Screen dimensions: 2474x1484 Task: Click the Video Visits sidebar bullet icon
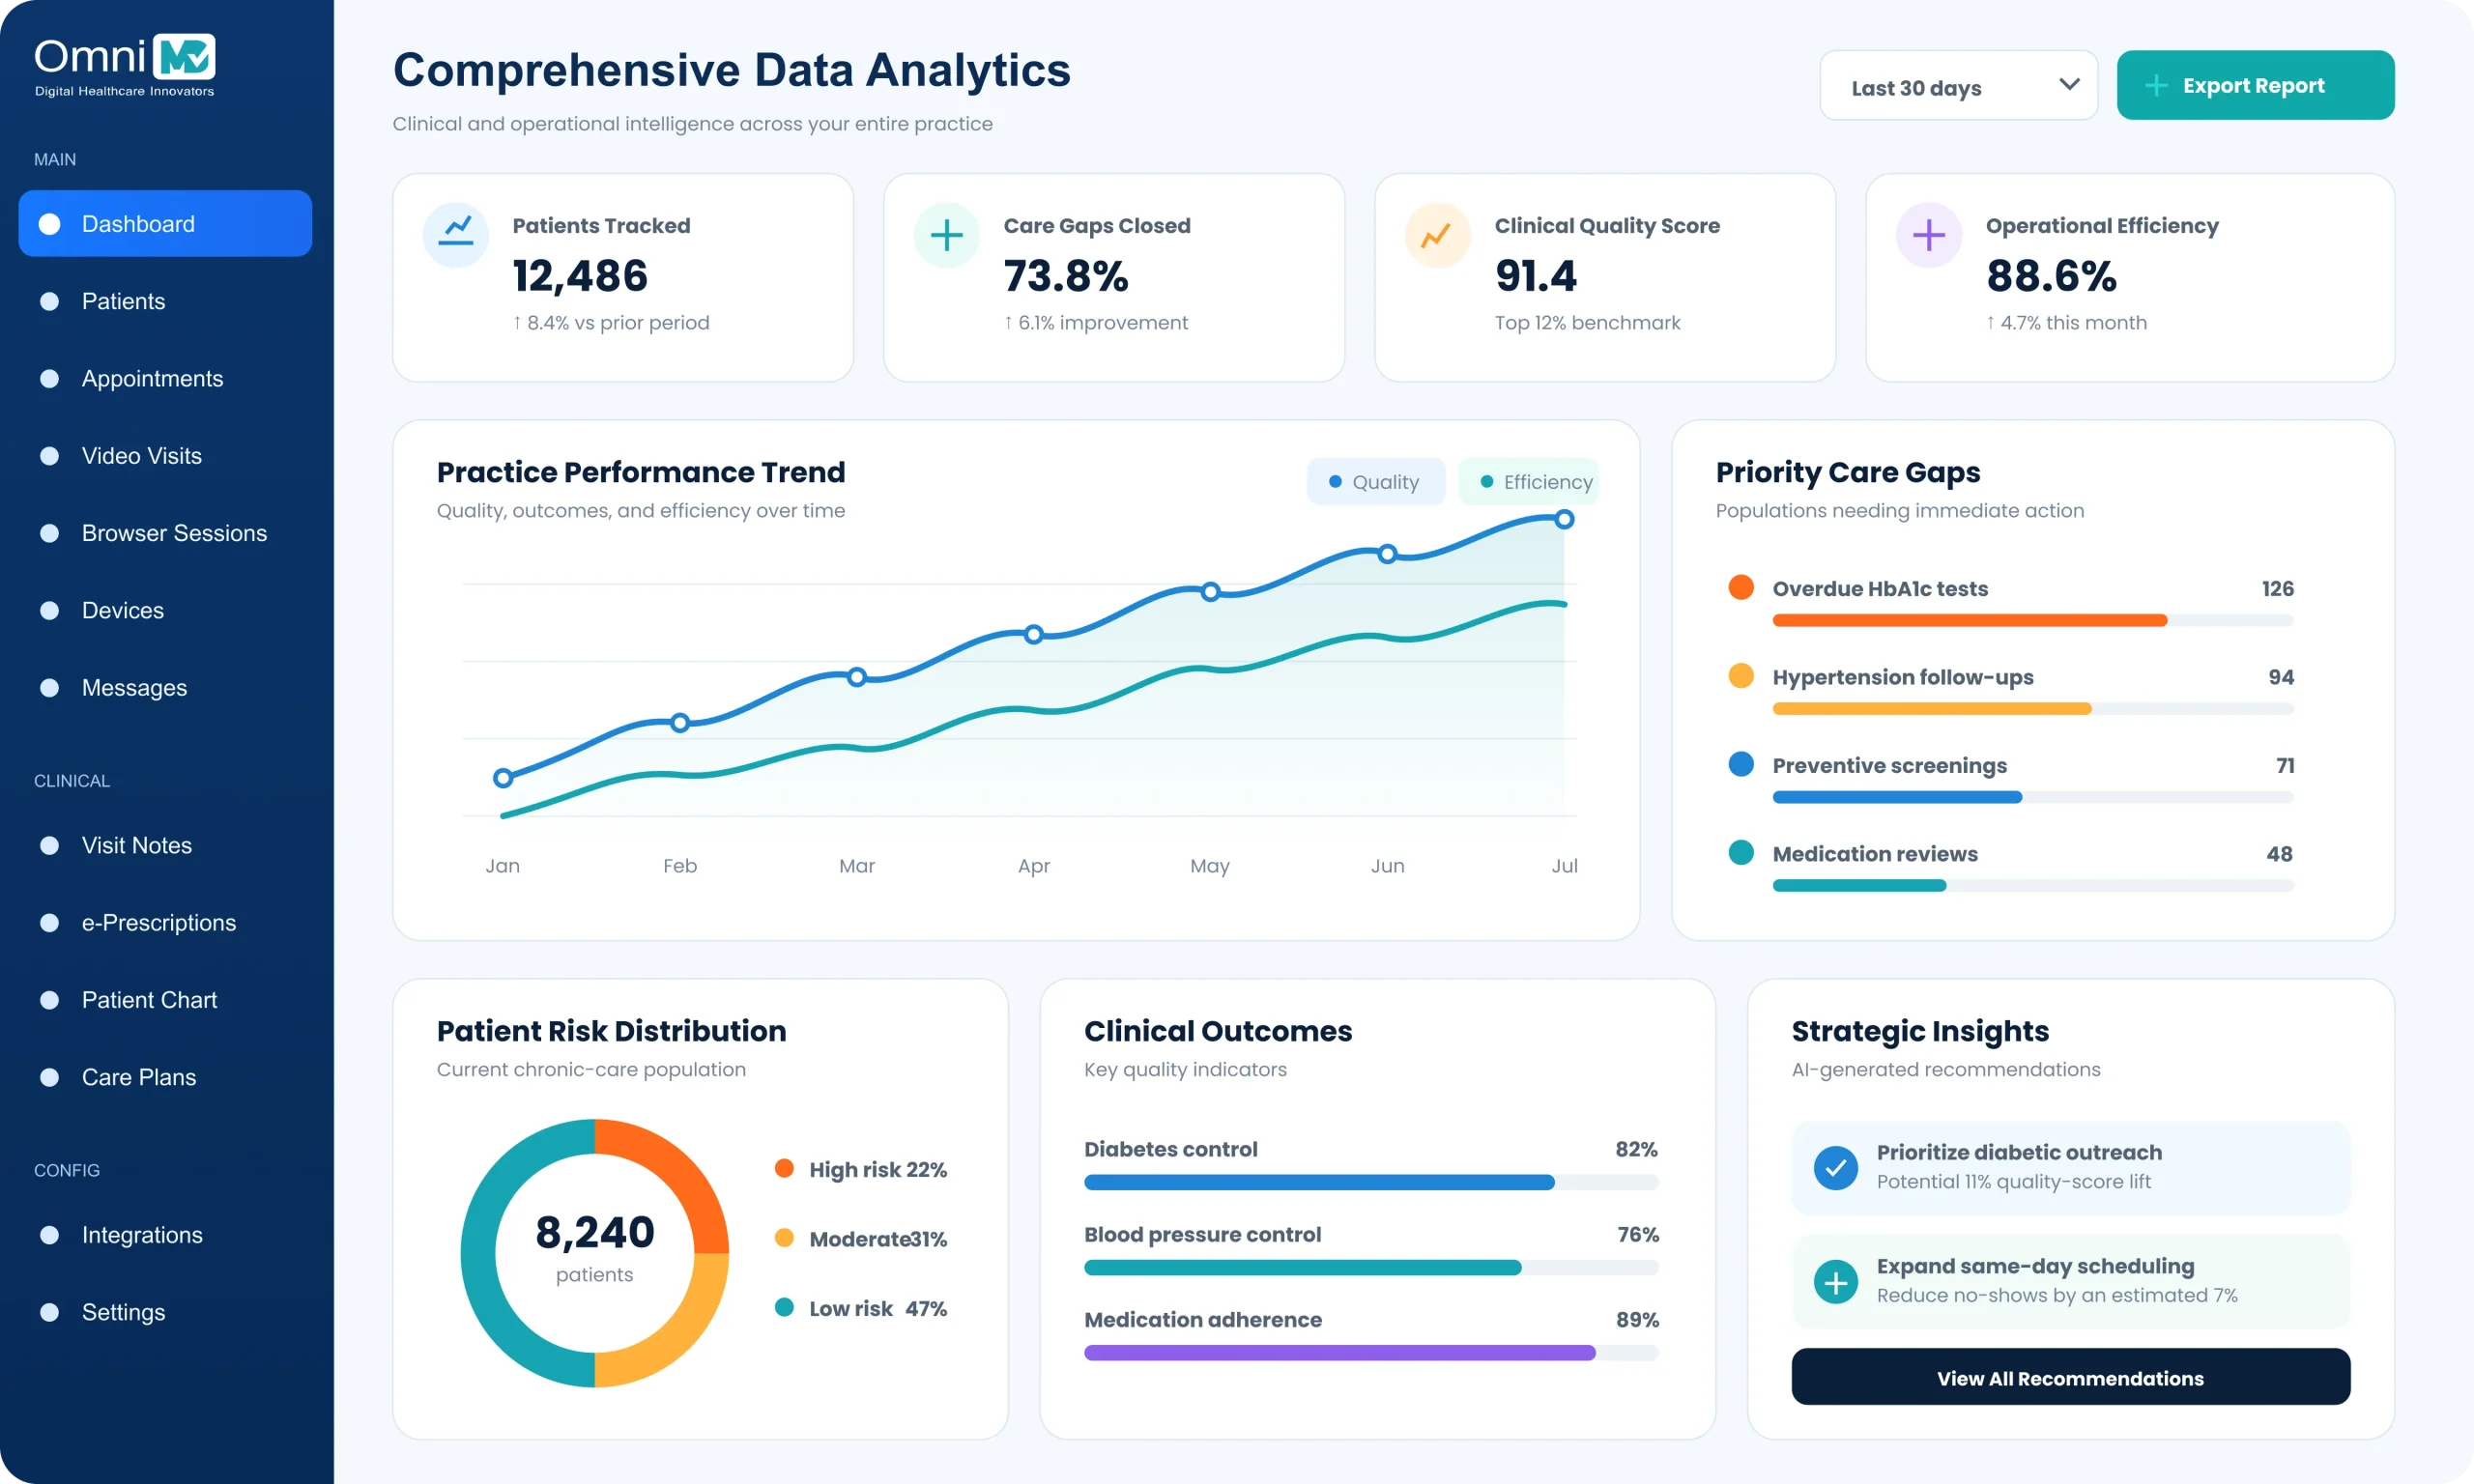[x=49, y=456]
